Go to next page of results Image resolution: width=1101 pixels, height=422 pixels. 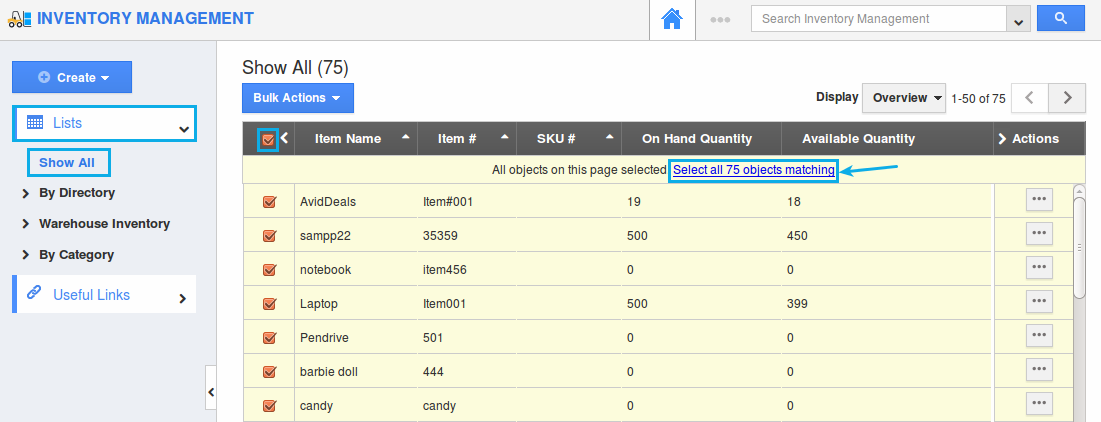click(1067, 98)
